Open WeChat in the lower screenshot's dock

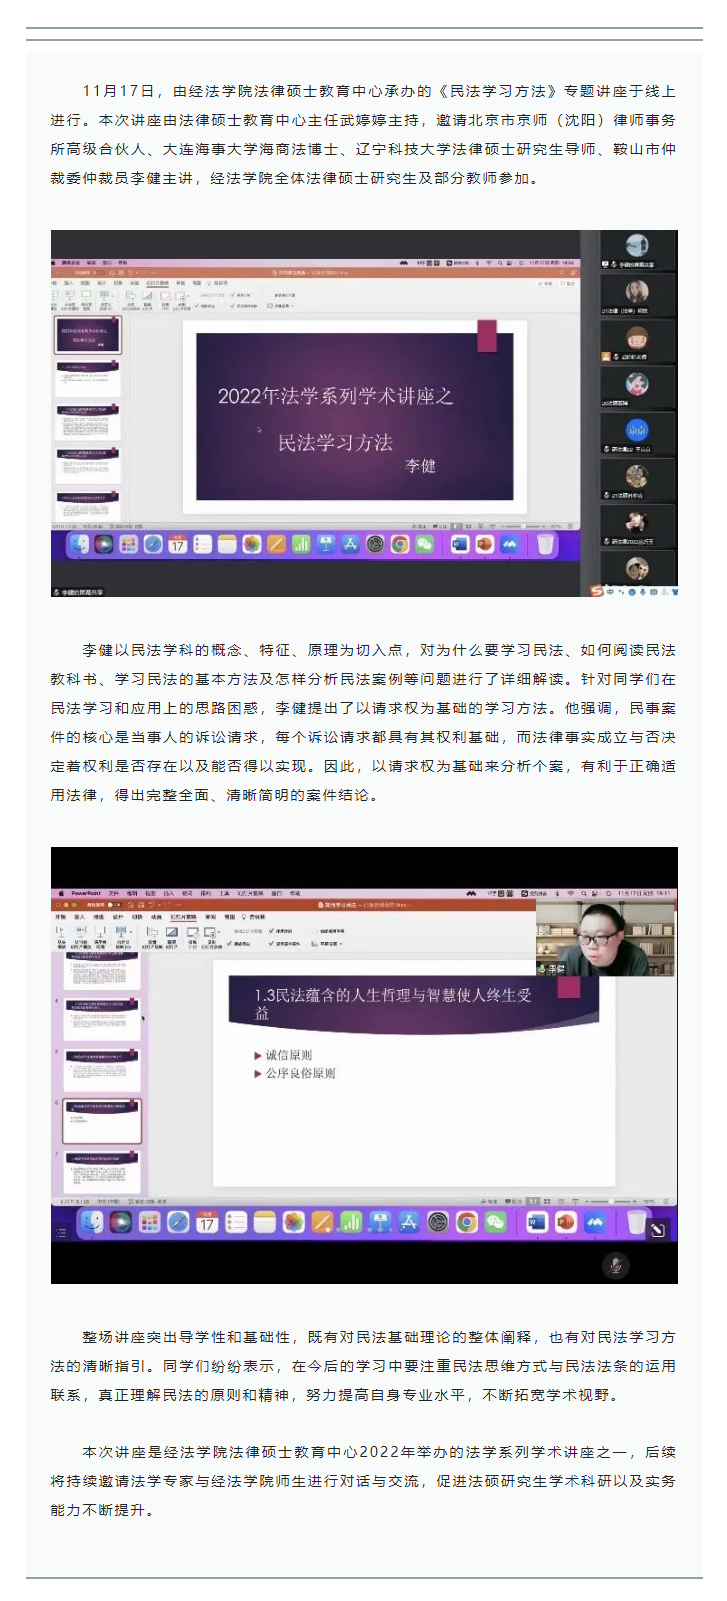pyautogui.click(x=496, y=1222)
